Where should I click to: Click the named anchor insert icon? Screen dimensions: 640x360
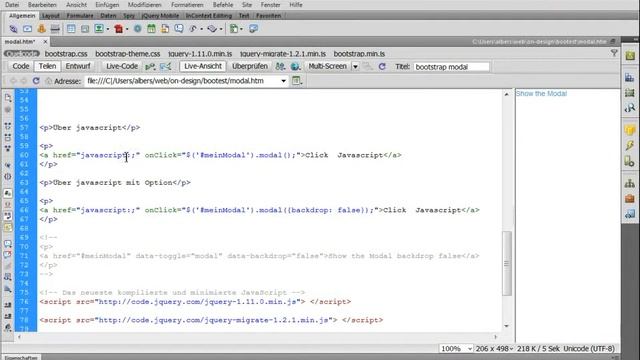point(41,29)
